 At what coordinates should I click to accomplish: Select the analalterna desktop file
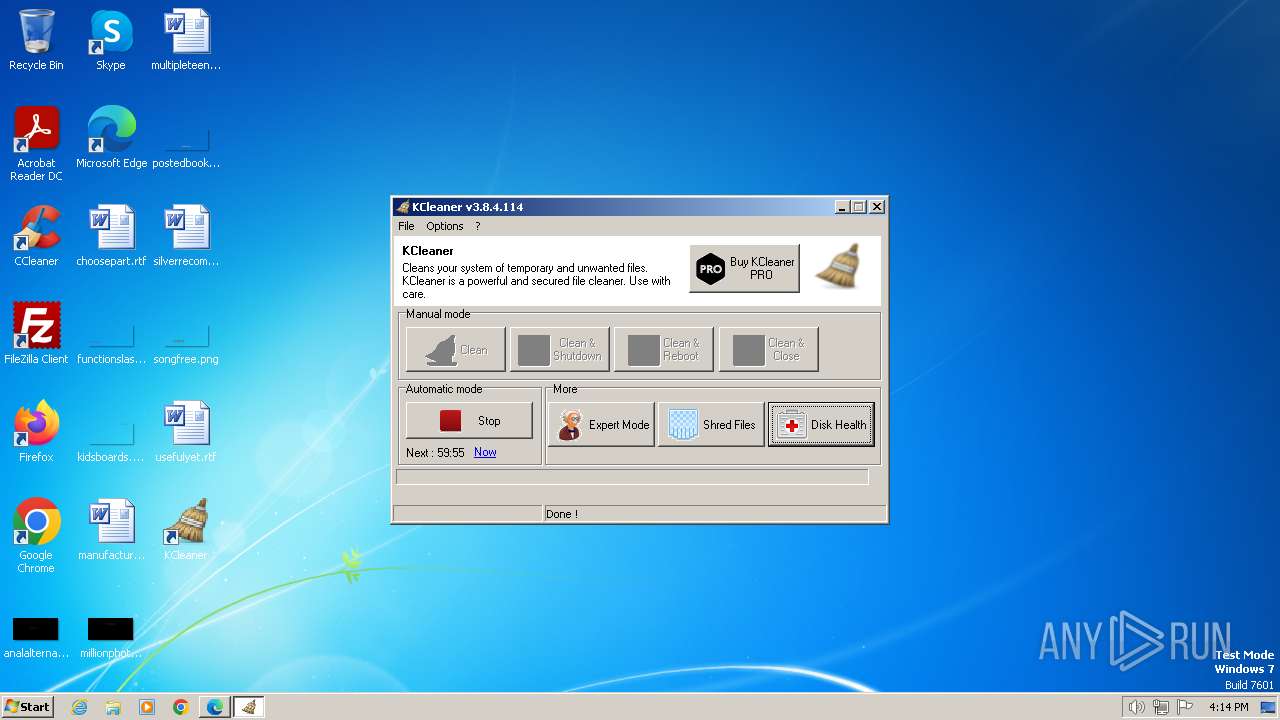coord(36,638)
